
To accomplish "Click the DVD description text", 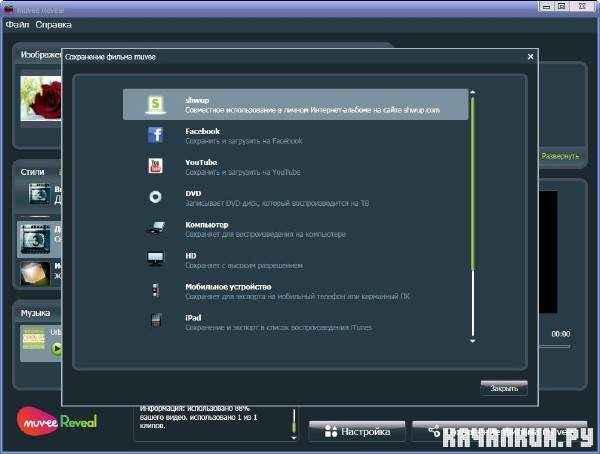I will tap(277, 203).
